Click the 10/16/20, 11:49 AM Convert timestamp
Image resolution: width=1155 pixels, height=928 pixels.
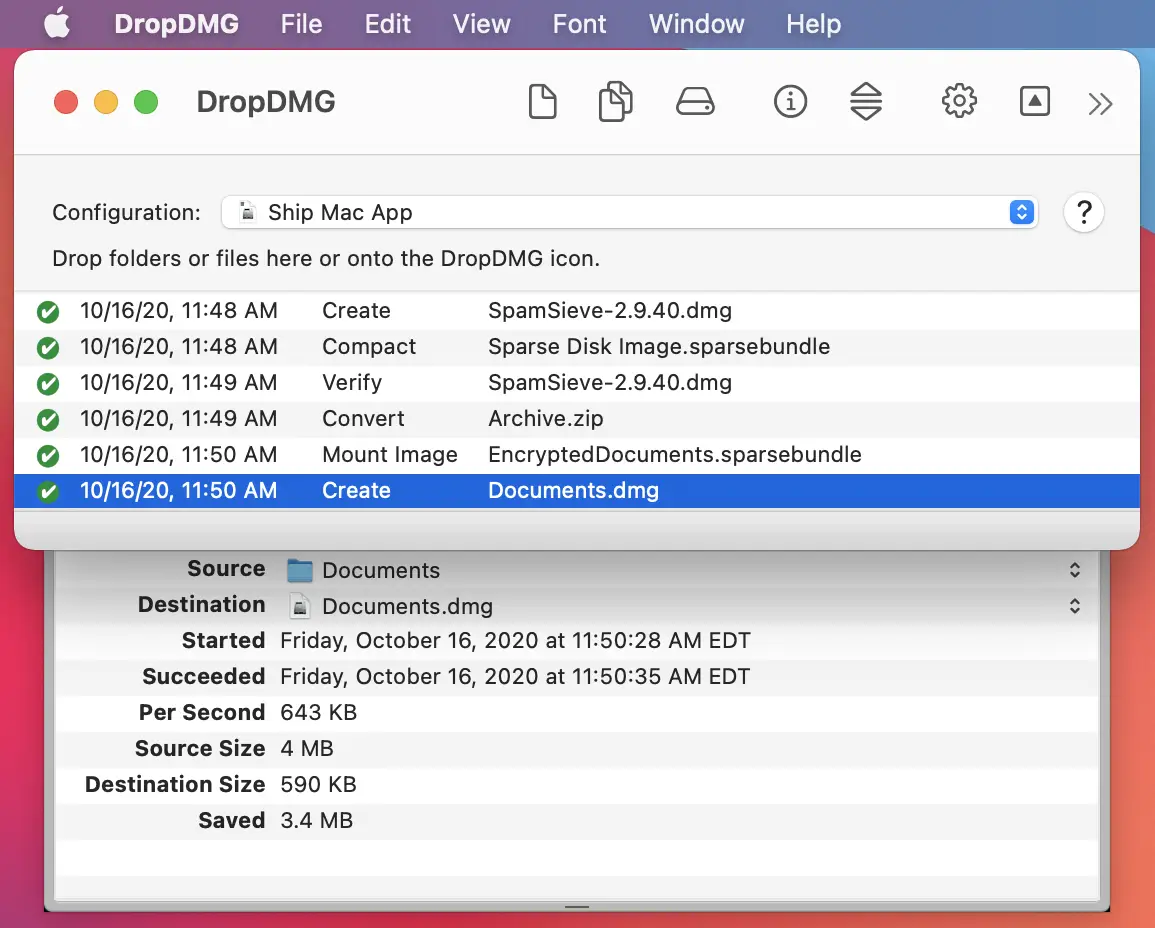tap(178, 419)
